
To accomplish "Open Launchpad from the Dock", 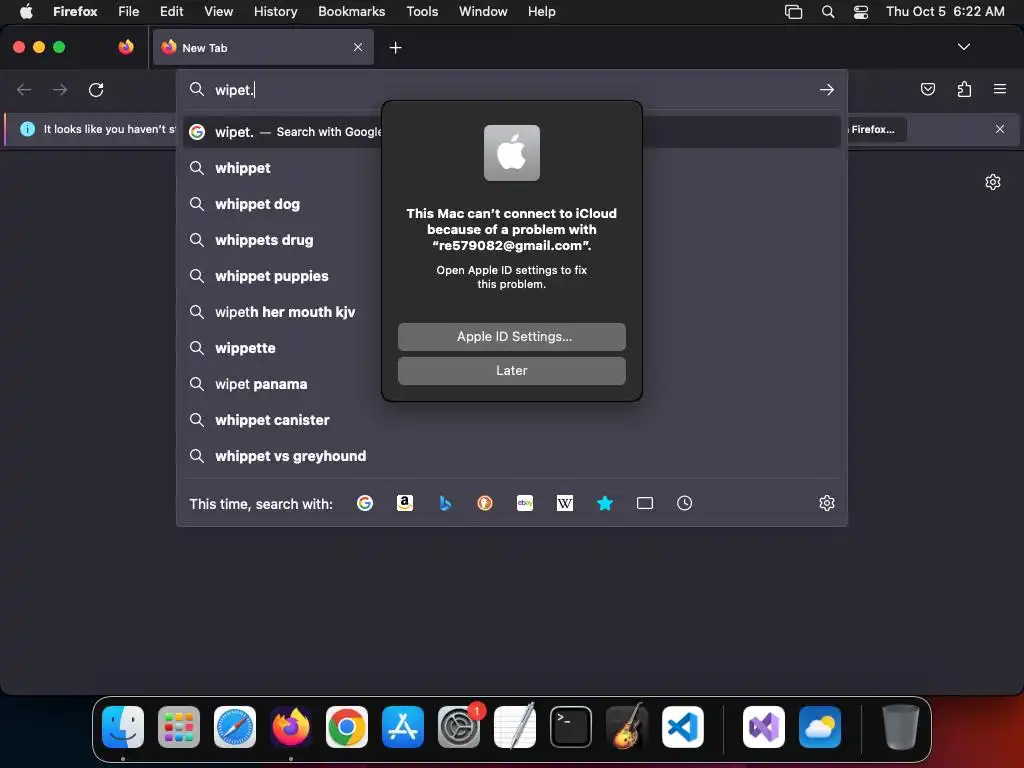I will click(x=179, y=727).
